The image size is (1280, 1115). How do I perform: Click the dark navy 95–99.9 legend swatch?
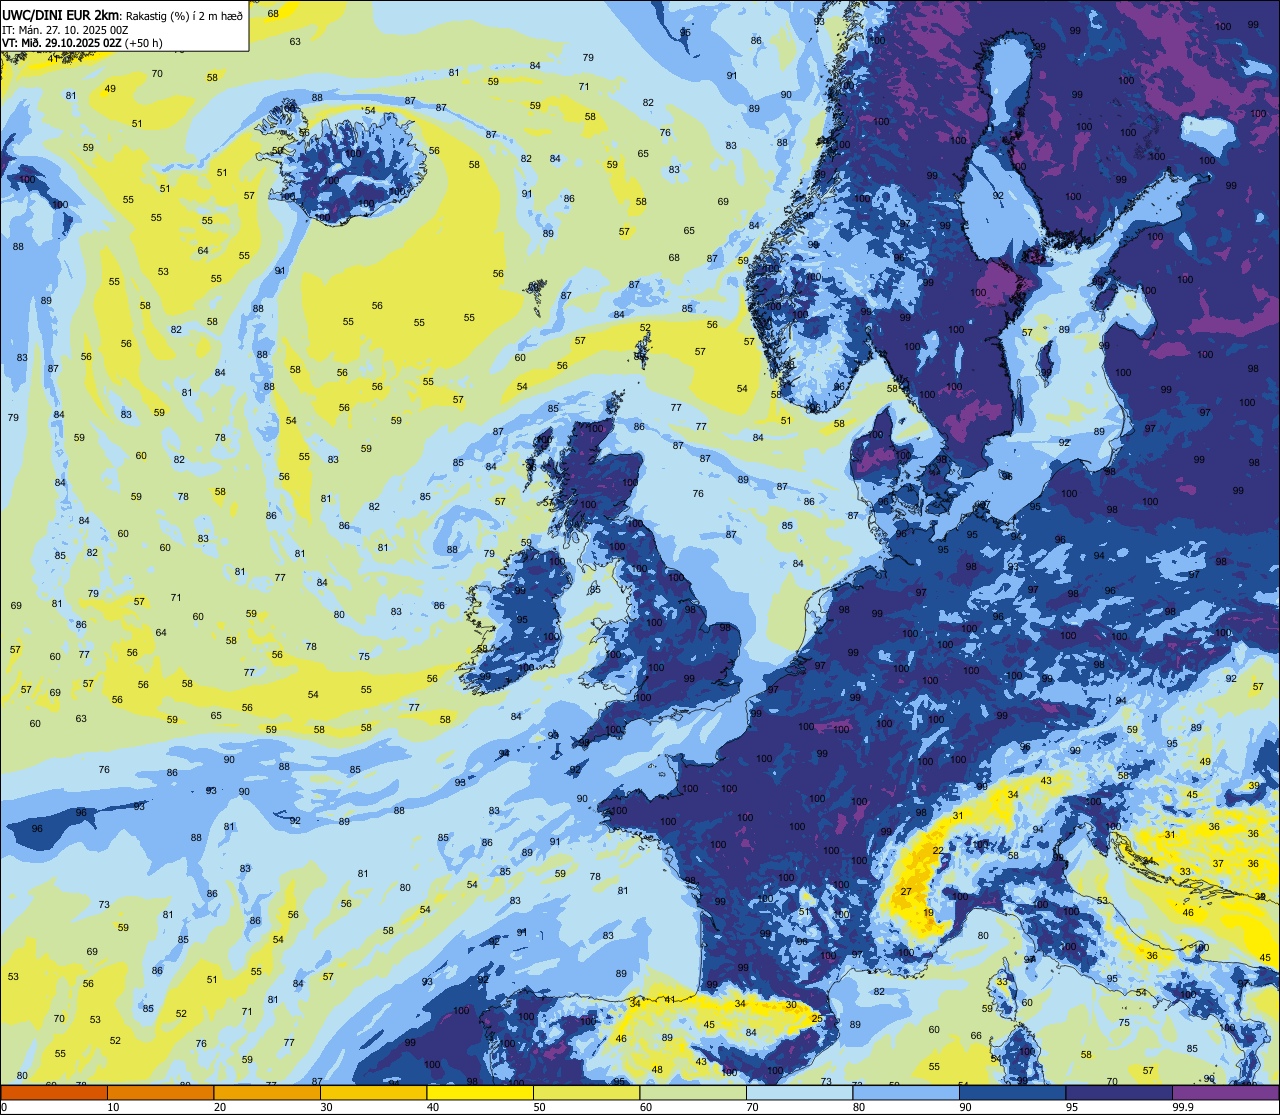pos(1119,1093)
